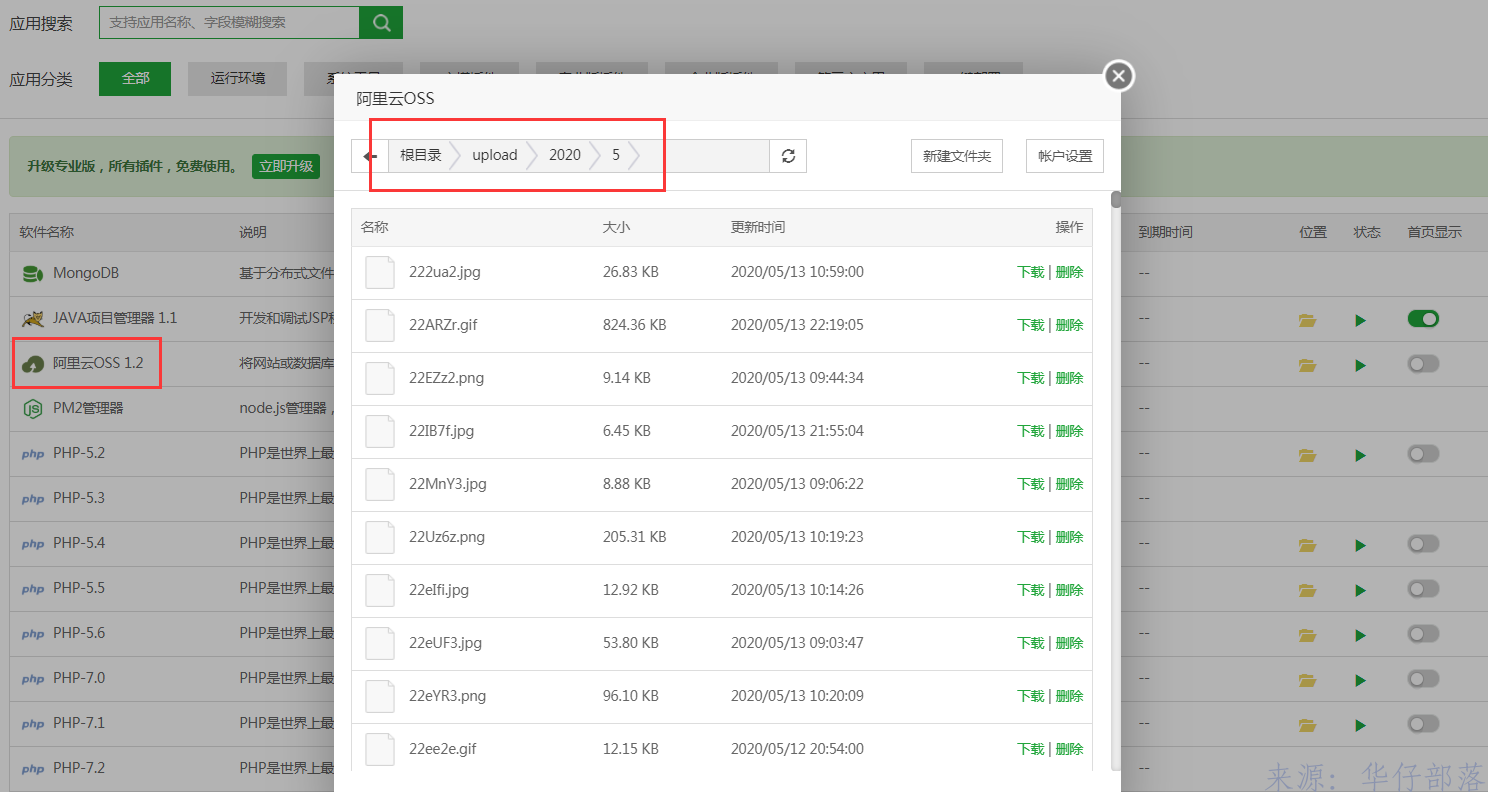Navigate to 2020 folder in breadcrumb

coord(565,156)
